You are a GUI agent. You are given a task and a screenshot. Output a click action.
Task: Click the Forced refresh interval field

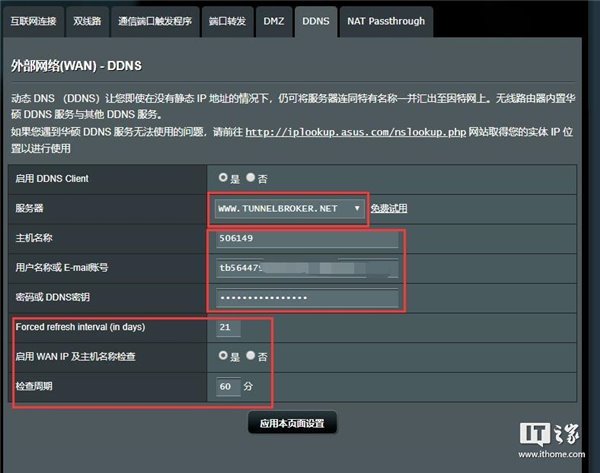228,328
